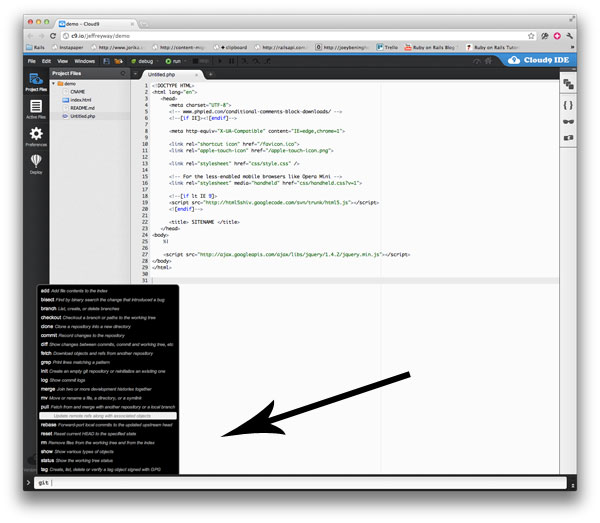Click the step out debugger icon
This screenshot has width=600, height=523.
pos(267,61)
